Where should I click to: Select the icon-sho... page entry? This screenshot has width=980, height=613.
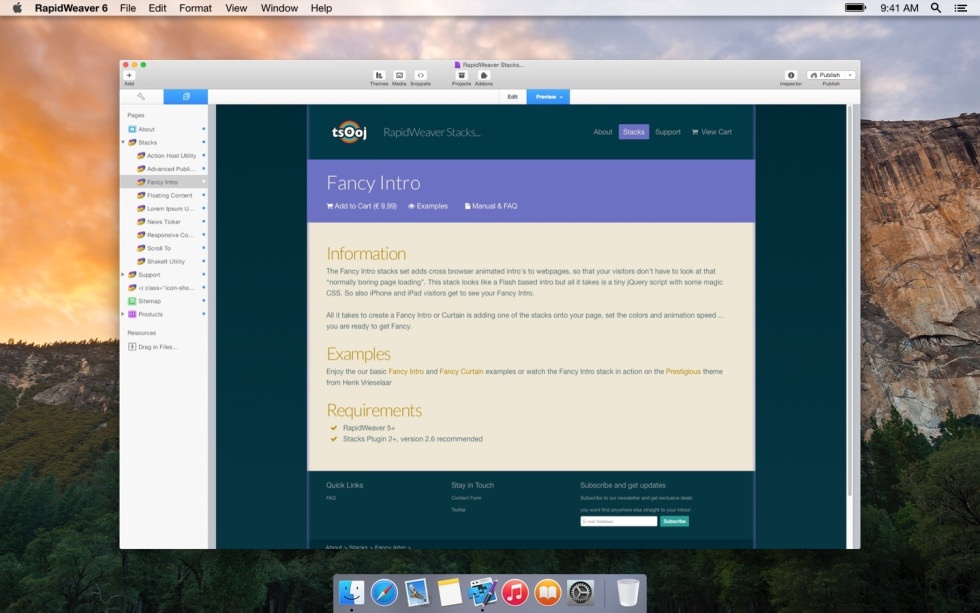click(x=166, y=288)
